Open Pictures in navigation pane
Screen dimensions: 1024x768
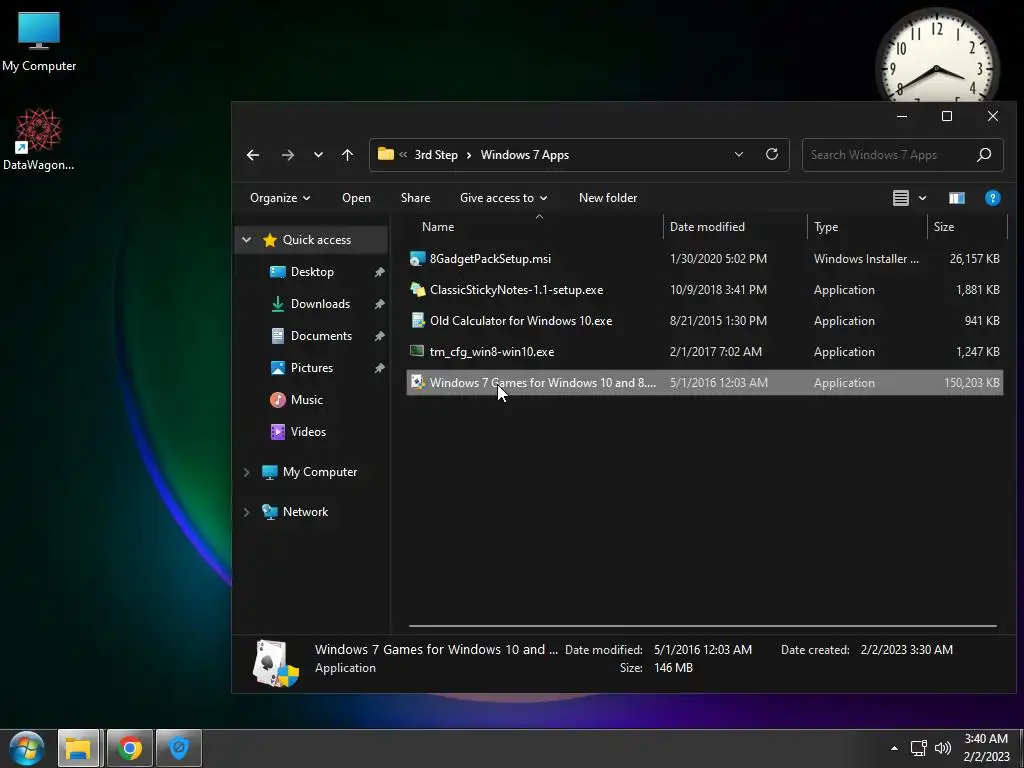(312, 368)
